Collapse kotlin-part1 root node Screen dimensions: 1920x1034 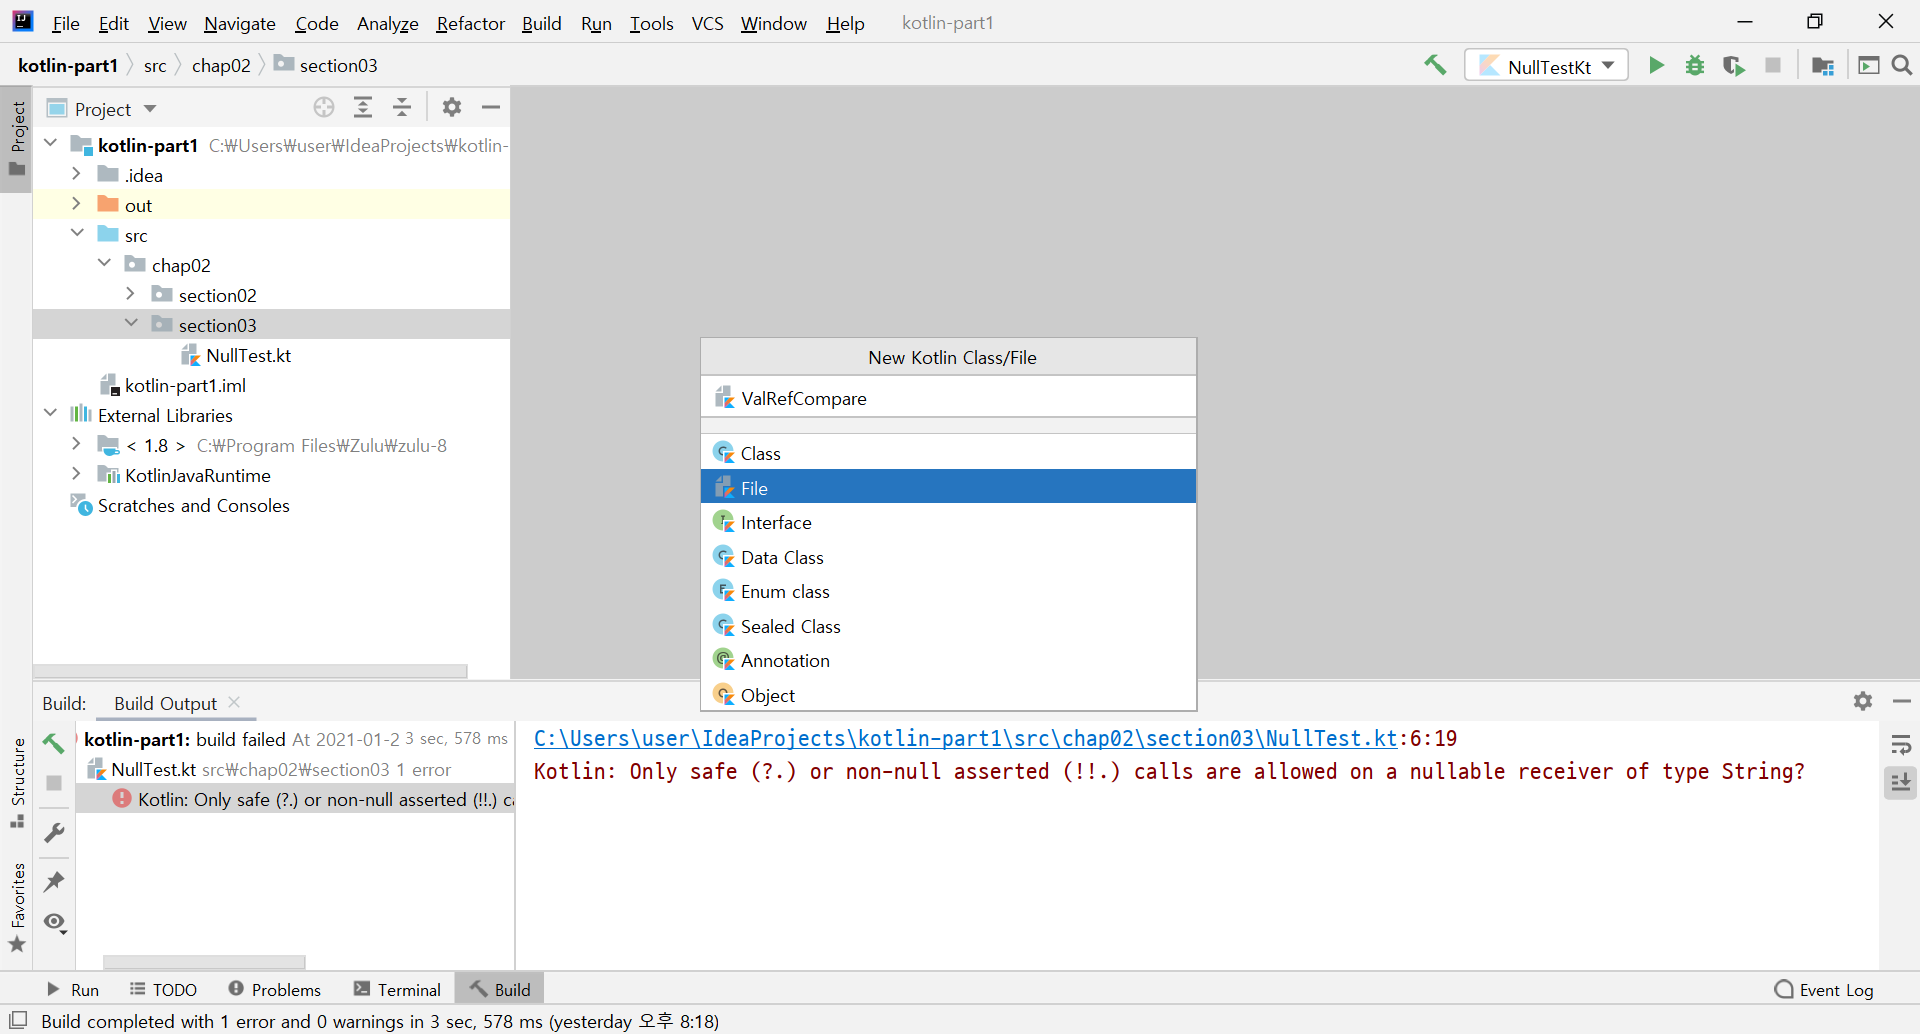(51, 144)
